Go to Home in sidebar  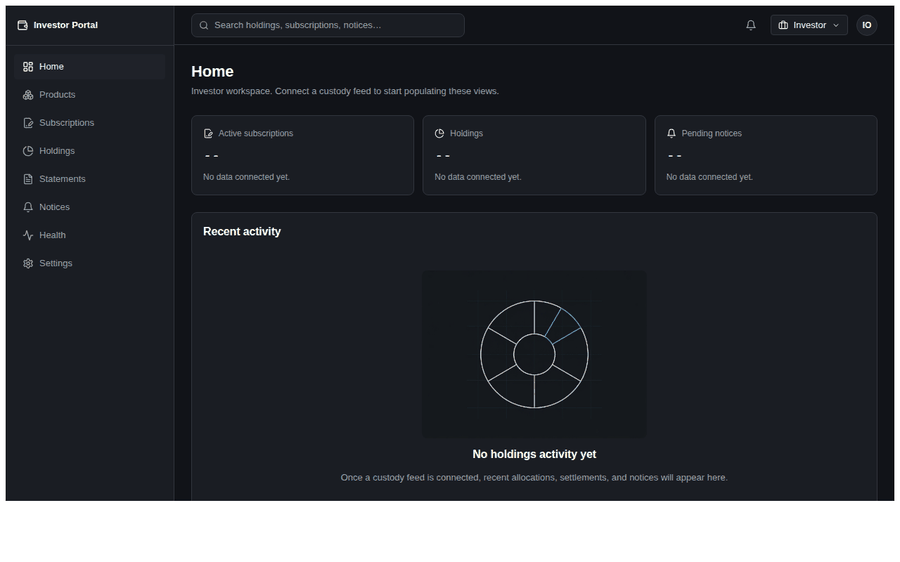(x=90, y=67)
